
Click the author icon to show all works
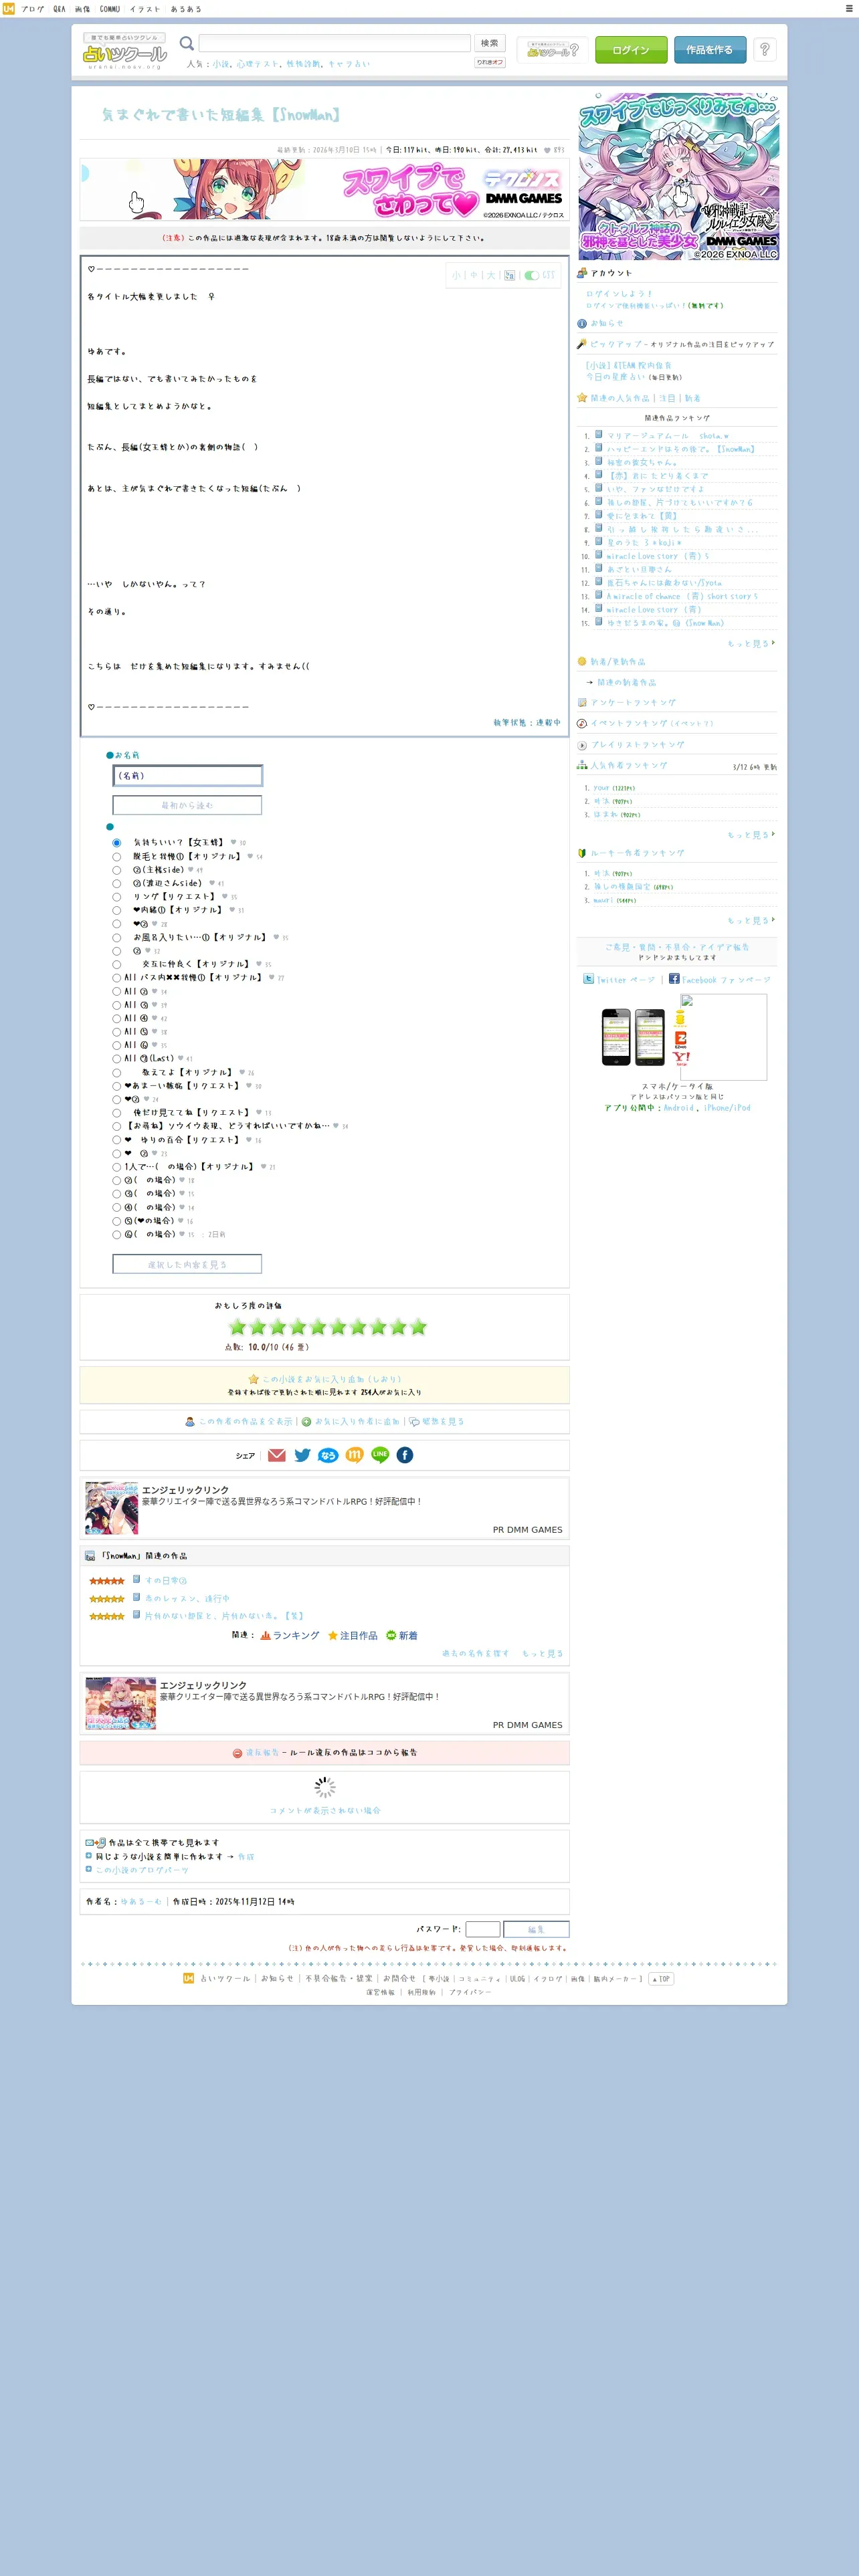pyautogui.click(x=190, y=1421)
